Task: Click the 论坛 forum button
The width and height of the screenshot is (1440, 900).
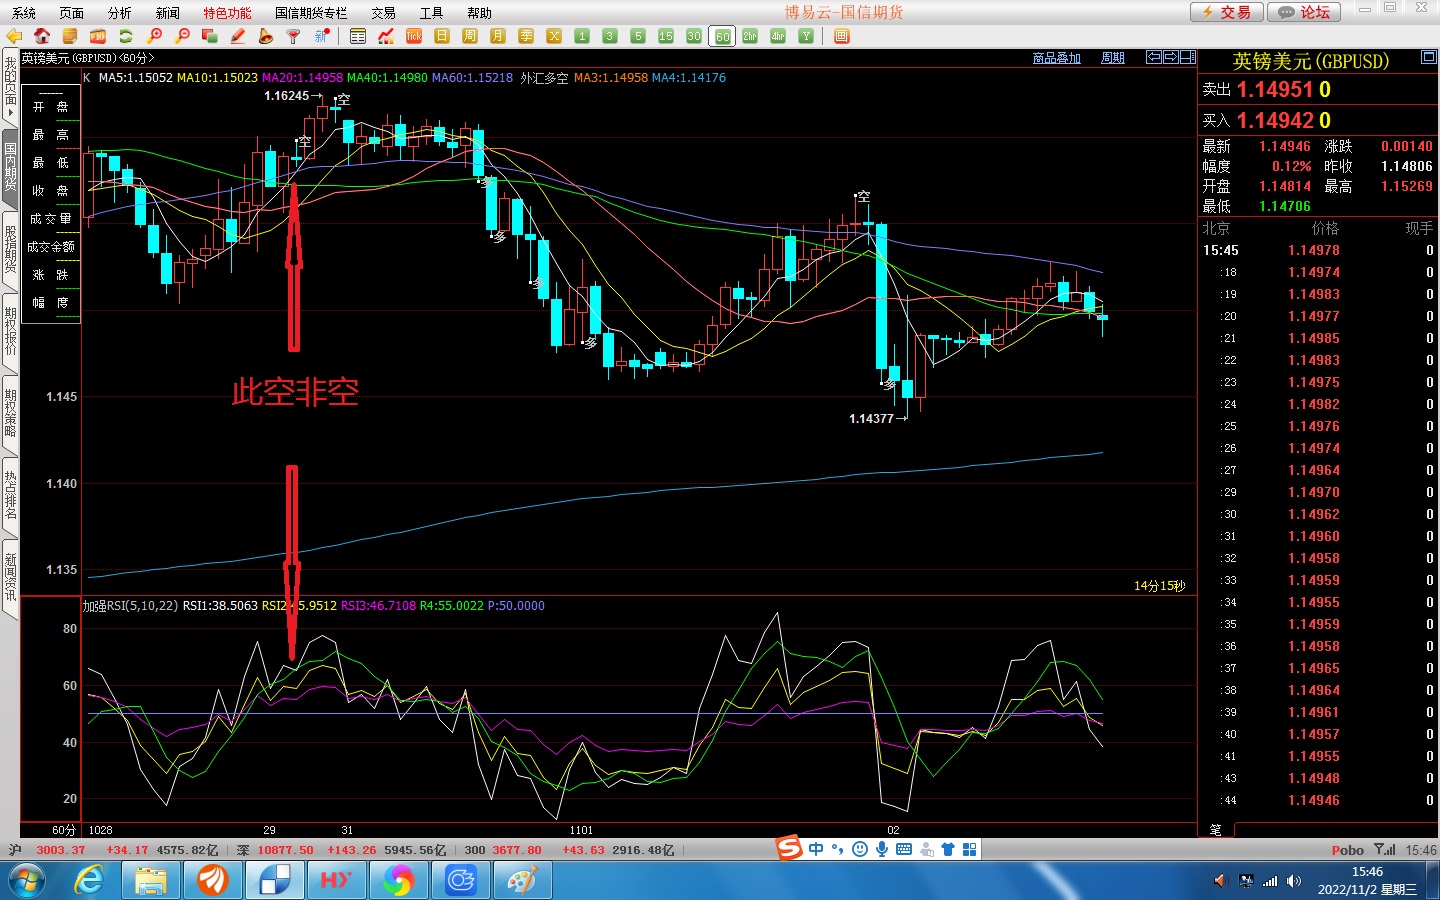Action: (1305, 12)
